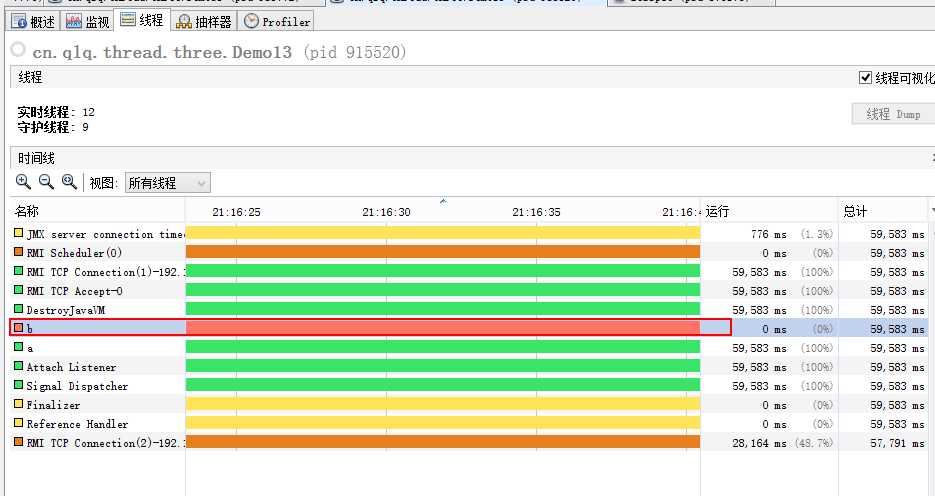This screenshot has height=496, width=935.
Task: Sort by the 名称 column header
Action: [x=98, y=211]
